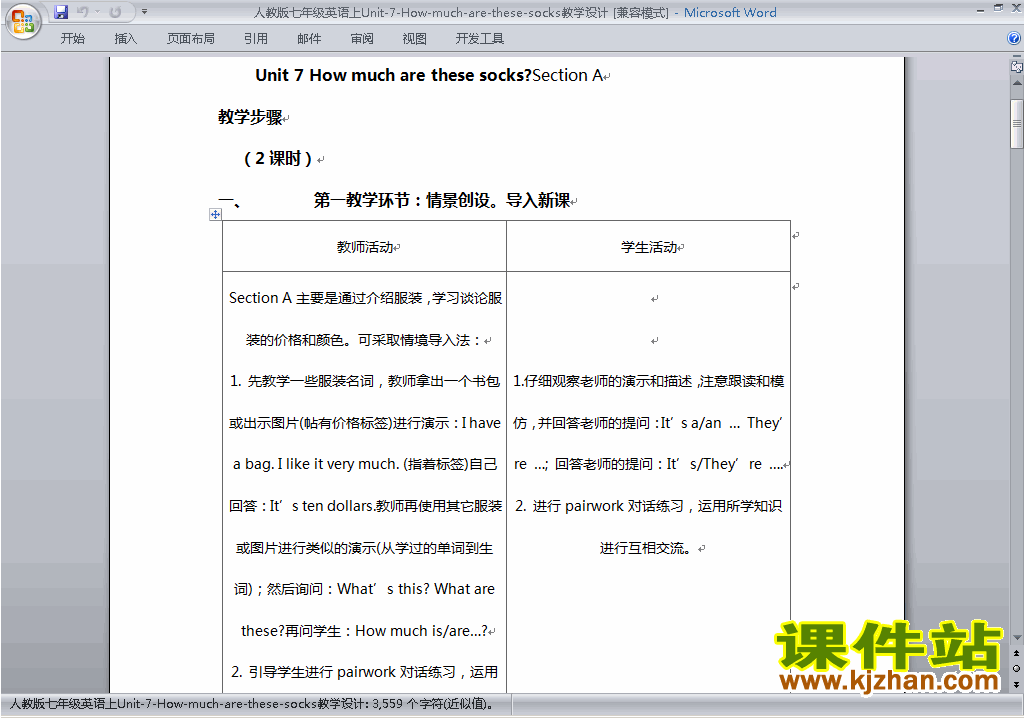
Task: Click the window Close button
Action: coord(1015,9)
